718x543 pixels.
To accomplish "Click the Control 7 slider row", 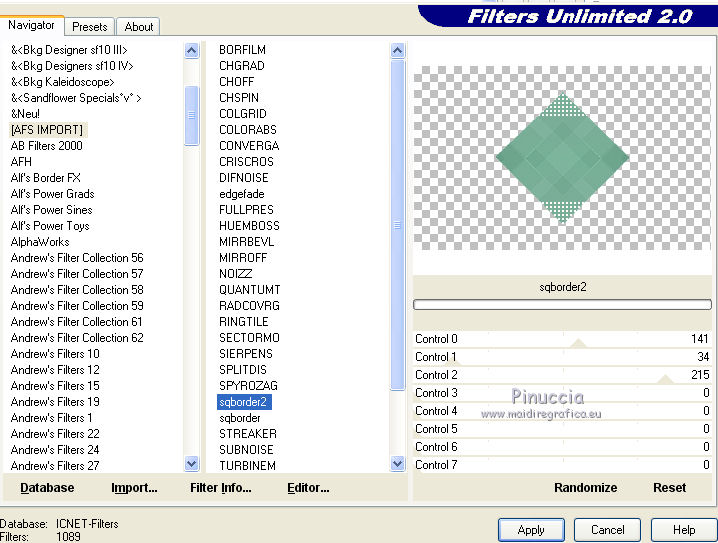I will pos(562,465).
